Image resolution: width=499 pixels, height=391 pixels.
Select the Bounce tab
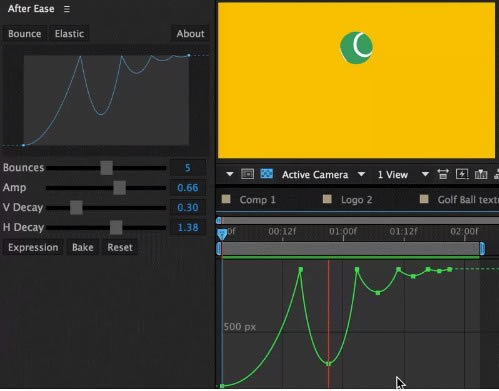[25, 34]
